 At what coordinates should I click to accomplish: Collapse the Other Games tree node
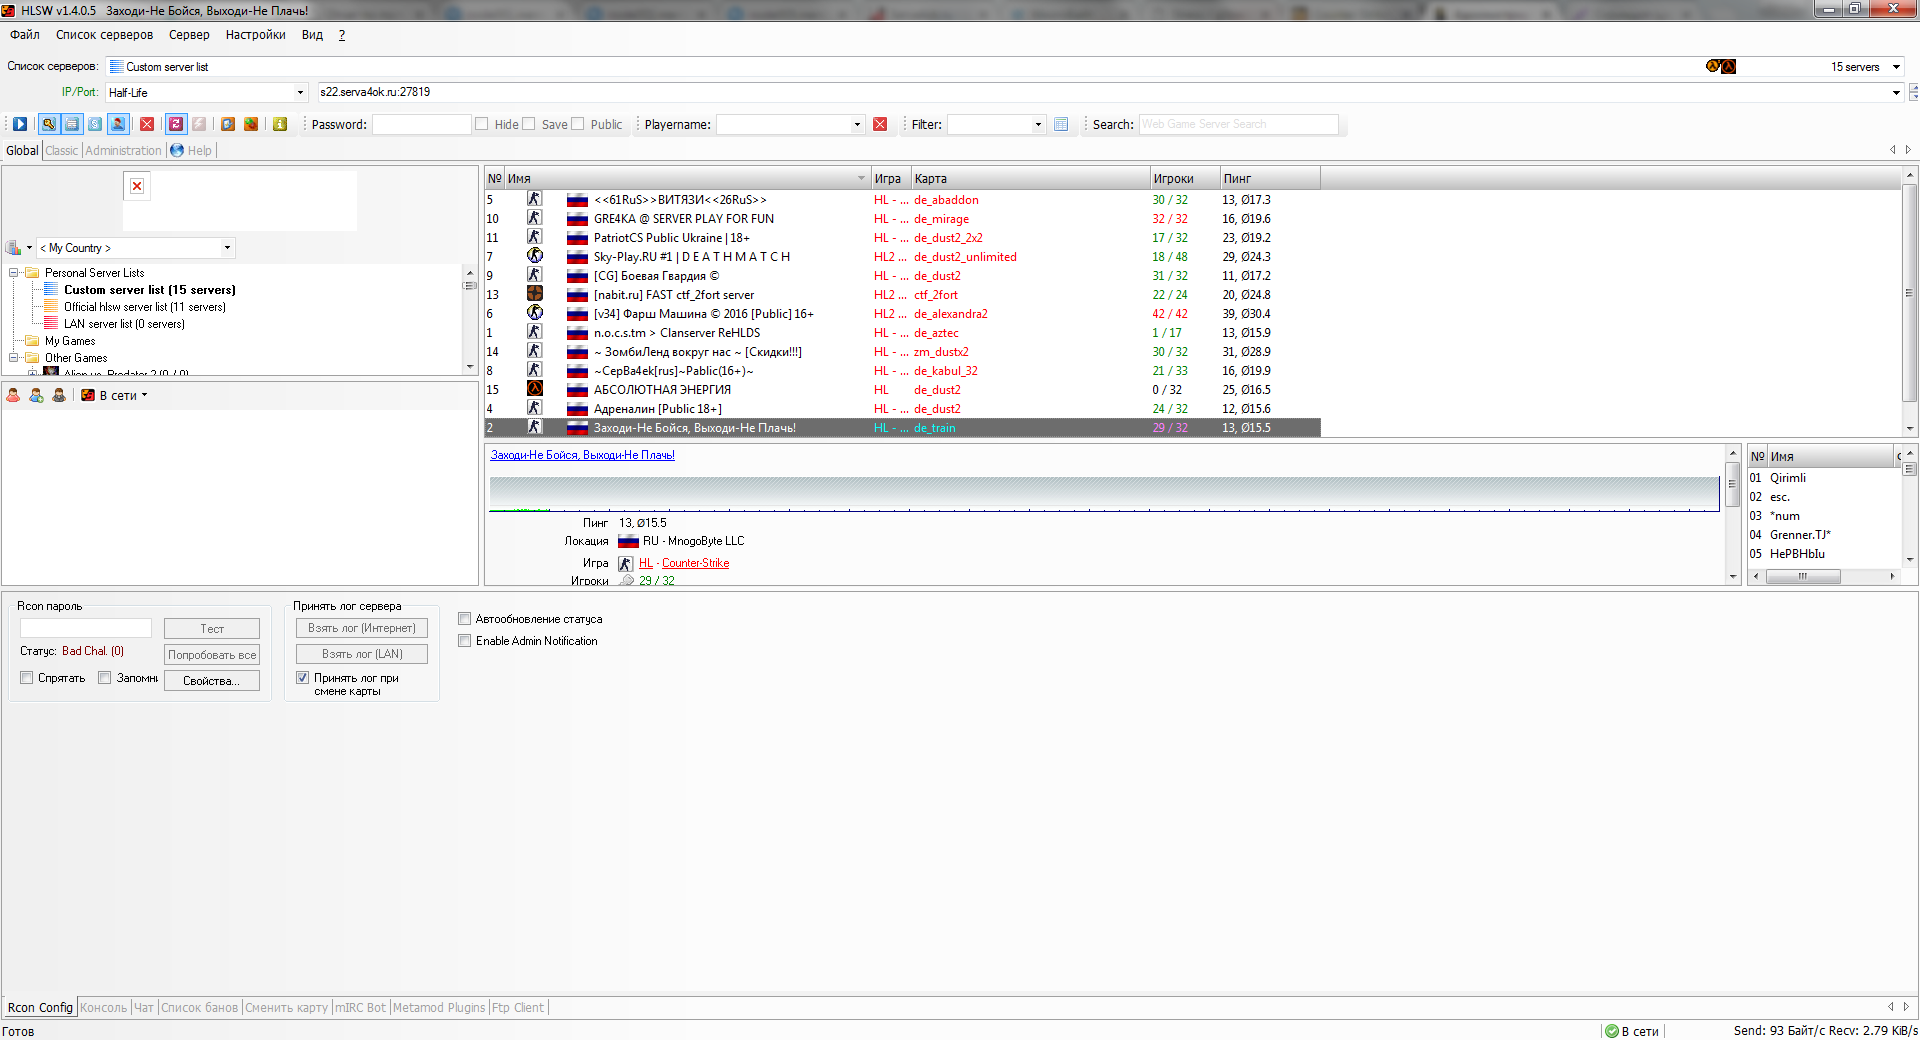[14, 358]
